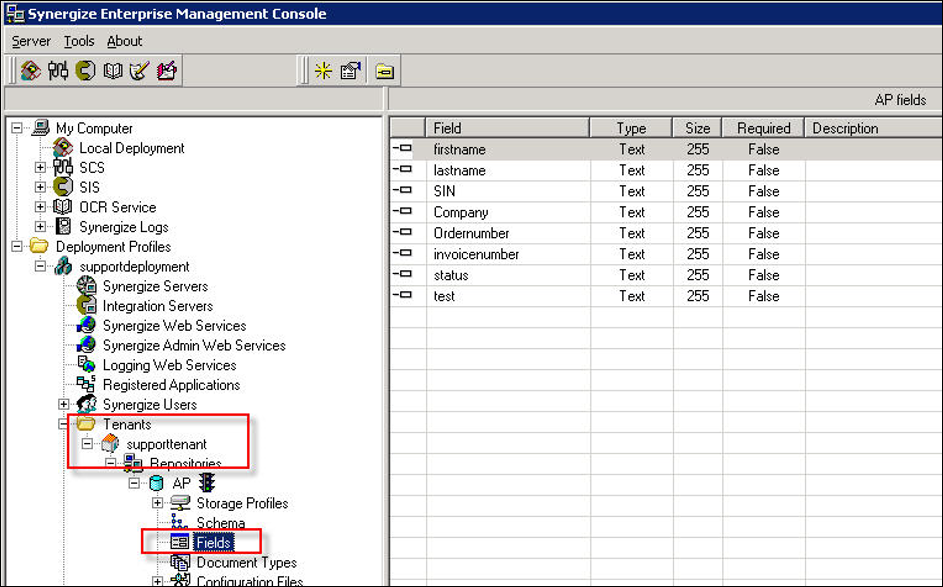Click the Deployment Profiles folder icon
The image size is (943, 587).
39,246
